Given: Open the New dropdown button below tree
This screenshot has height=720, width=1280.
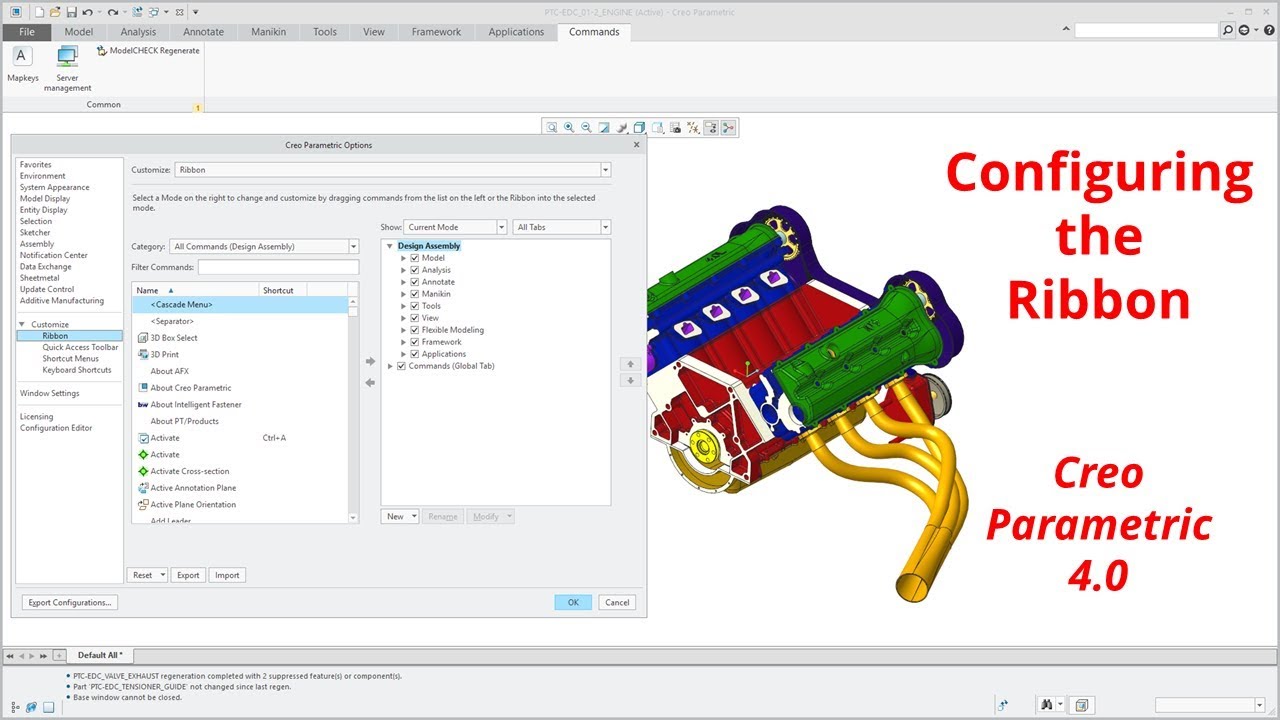Looking at the screenshot, I should (x=400, y=516).
